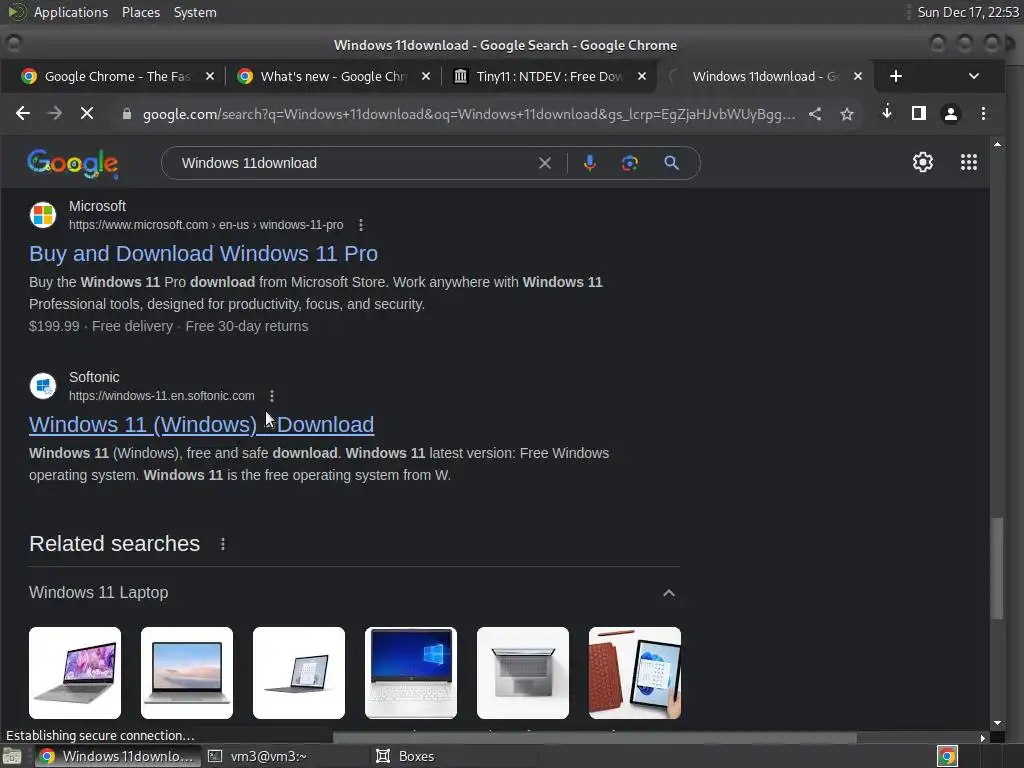This screenshot has width=1024, height=768.
Task: Click the horizontal scrollbar thumb
Action: (x=594, y=737)
